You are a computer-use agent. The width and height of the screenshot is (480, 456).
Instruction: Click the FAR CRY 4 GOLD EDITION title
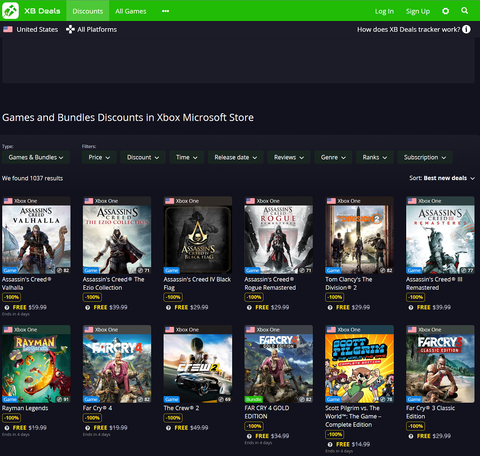pyautogui.click(x=267, y=412)
